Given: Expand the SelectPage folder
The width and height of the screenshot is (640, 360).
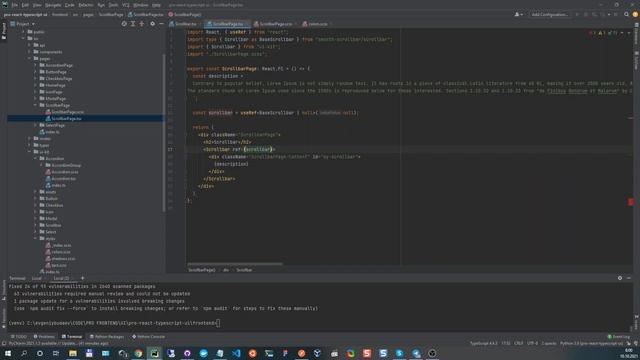Looking at the screenshot, I should point(35,125).
